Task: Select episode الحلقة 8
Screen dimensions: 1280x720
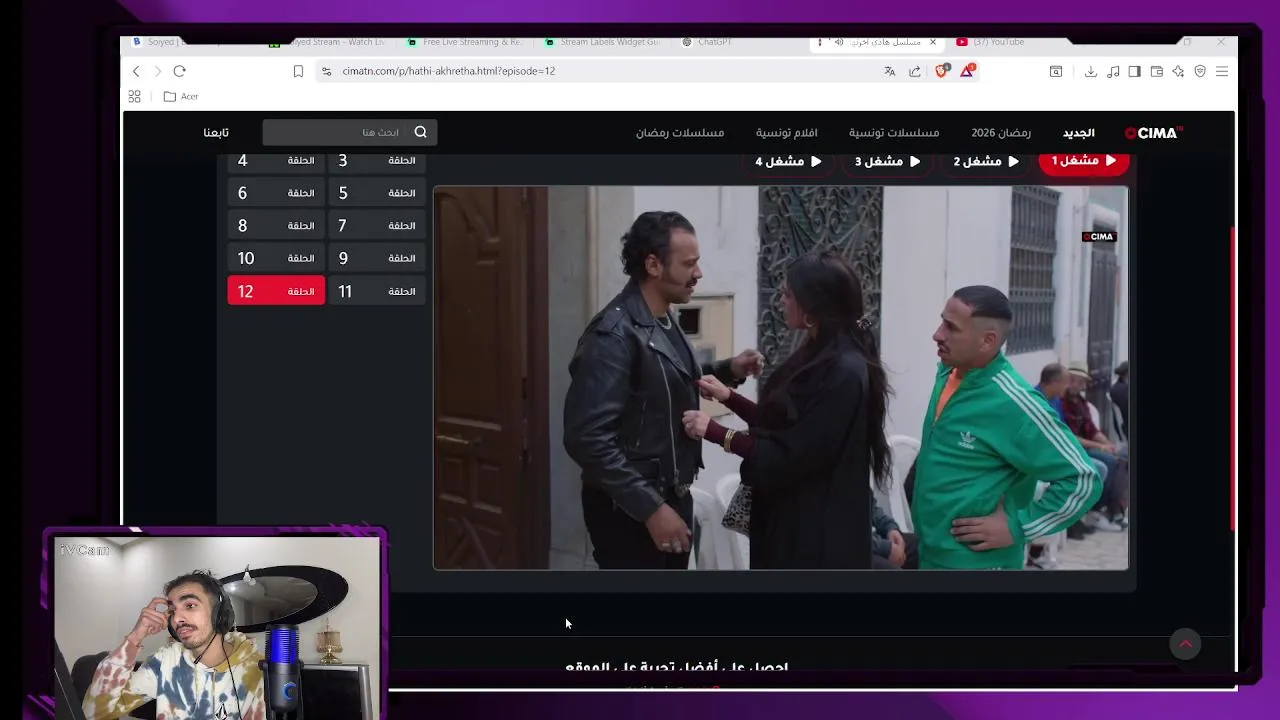Action: (276, 226)
